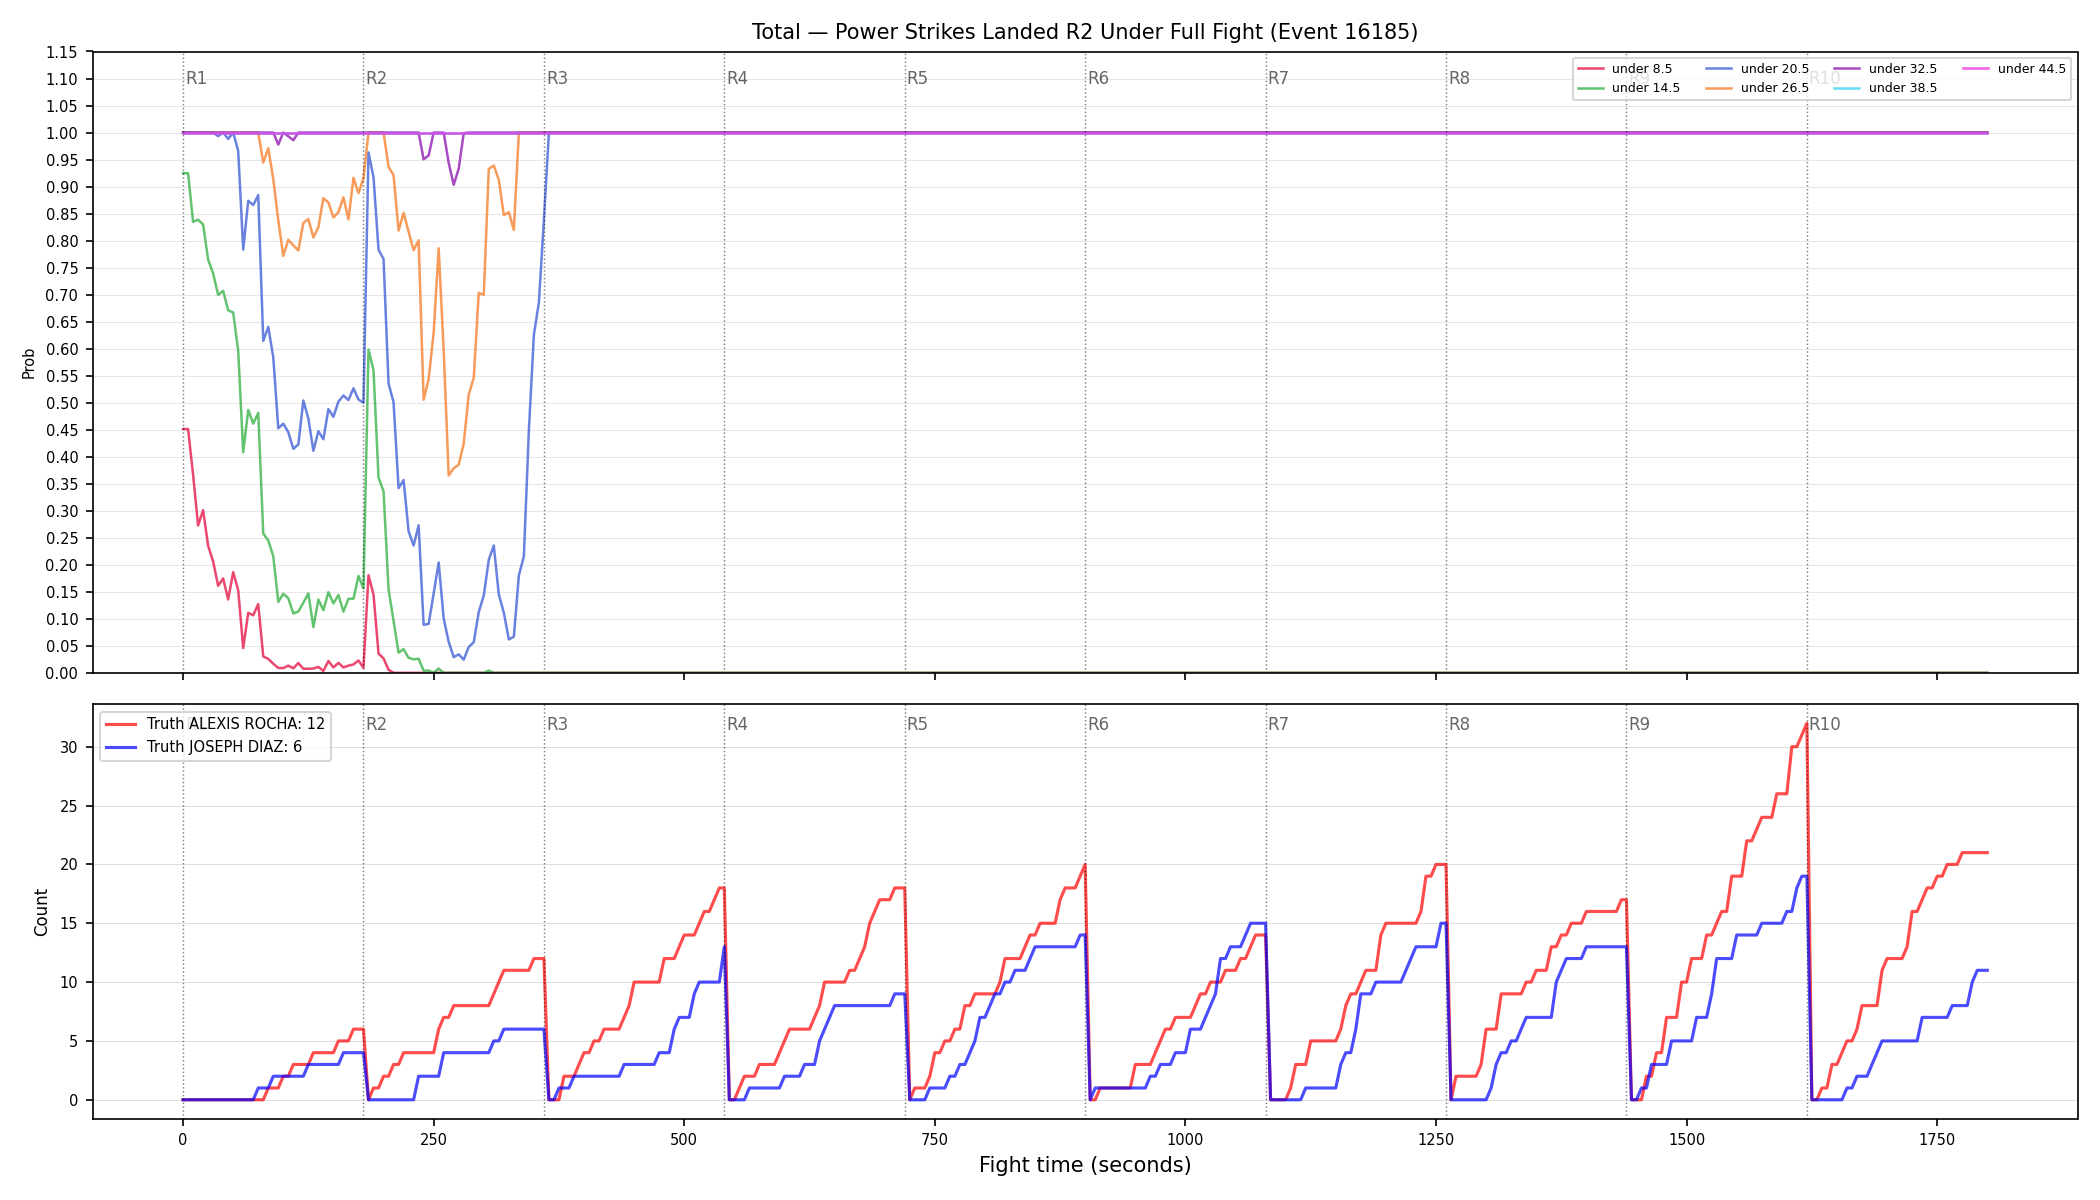Click the 15 tick on the Count axis
This screenshot has height=1200, width=2100.
click(x=69, y=923)
